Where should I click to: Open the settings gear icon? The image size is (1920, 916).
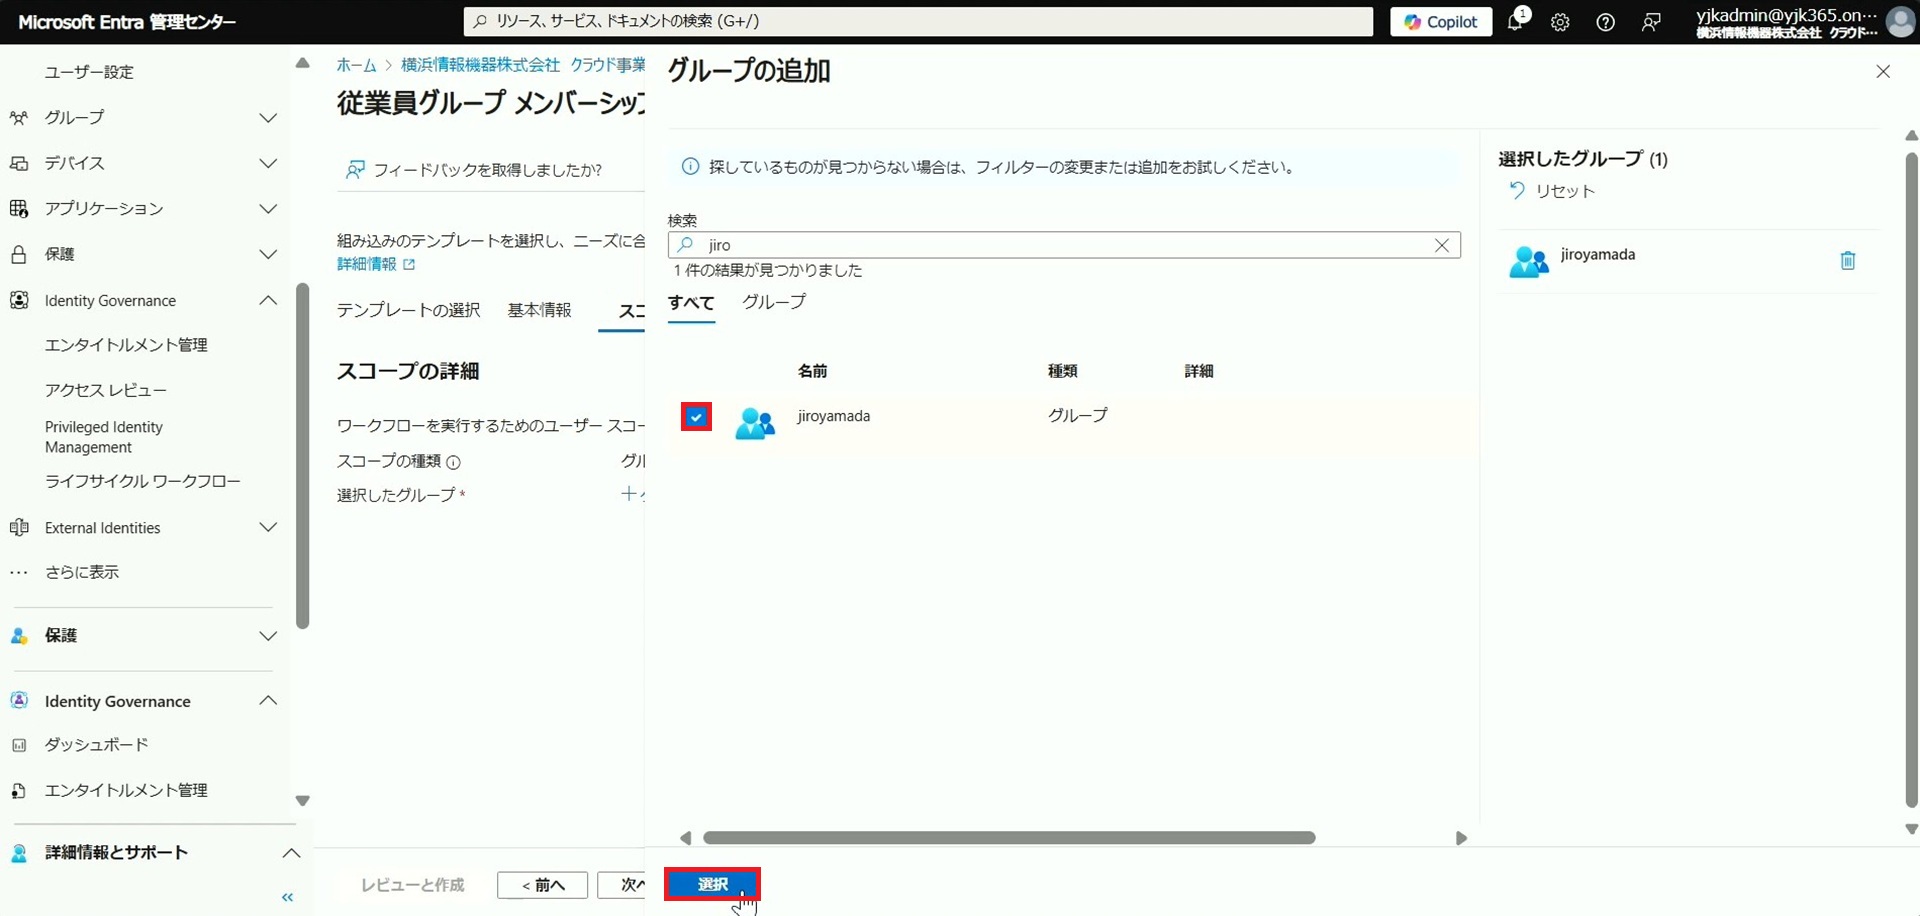(x=1560, y=22)
